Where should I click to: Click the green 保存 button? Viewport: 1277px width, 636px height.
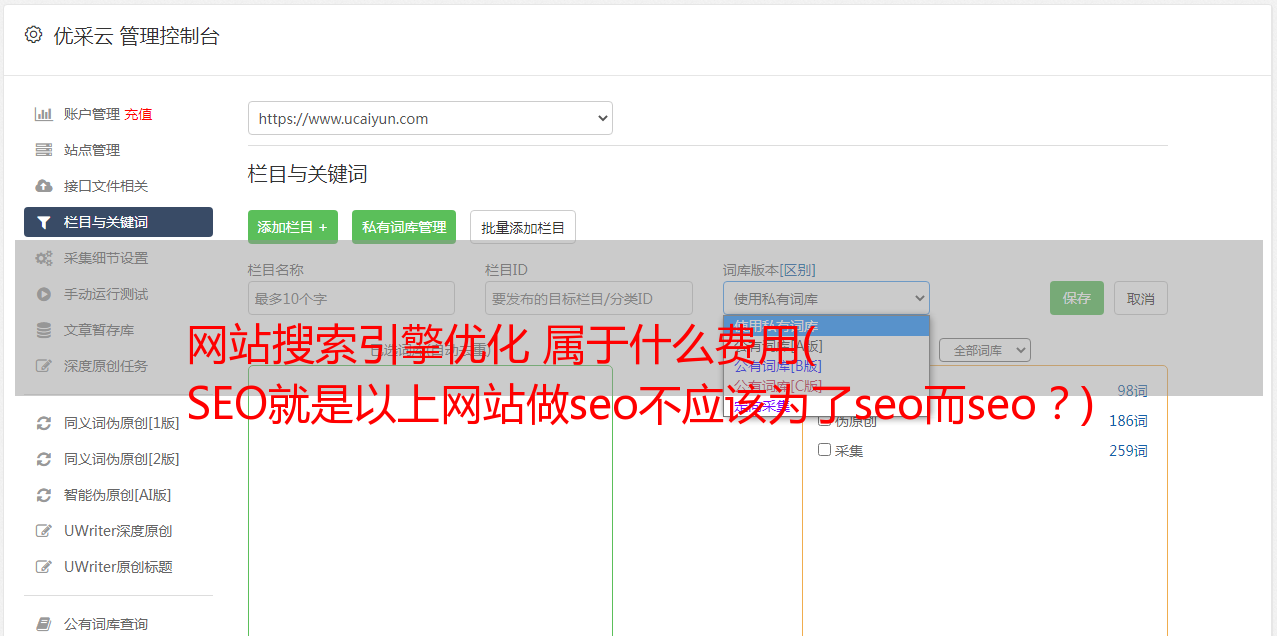1077,298
